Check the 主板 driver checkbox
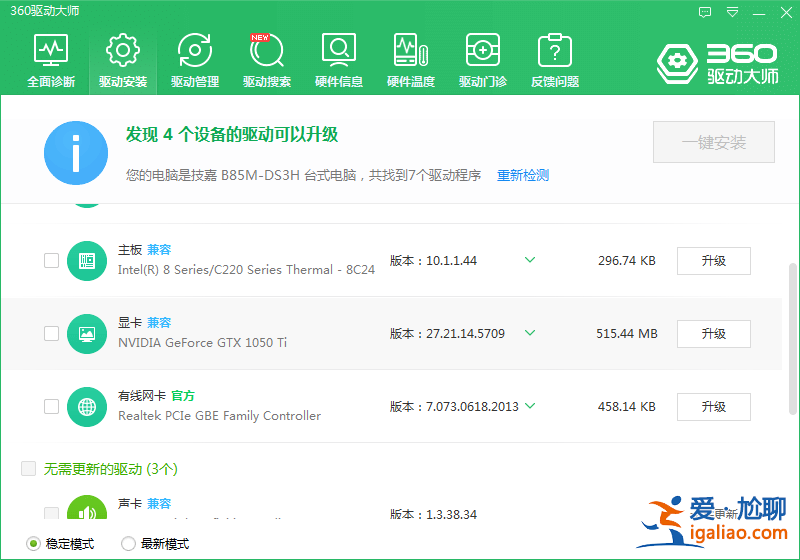Viewport: 800px width, 560px height. (51, 261)
